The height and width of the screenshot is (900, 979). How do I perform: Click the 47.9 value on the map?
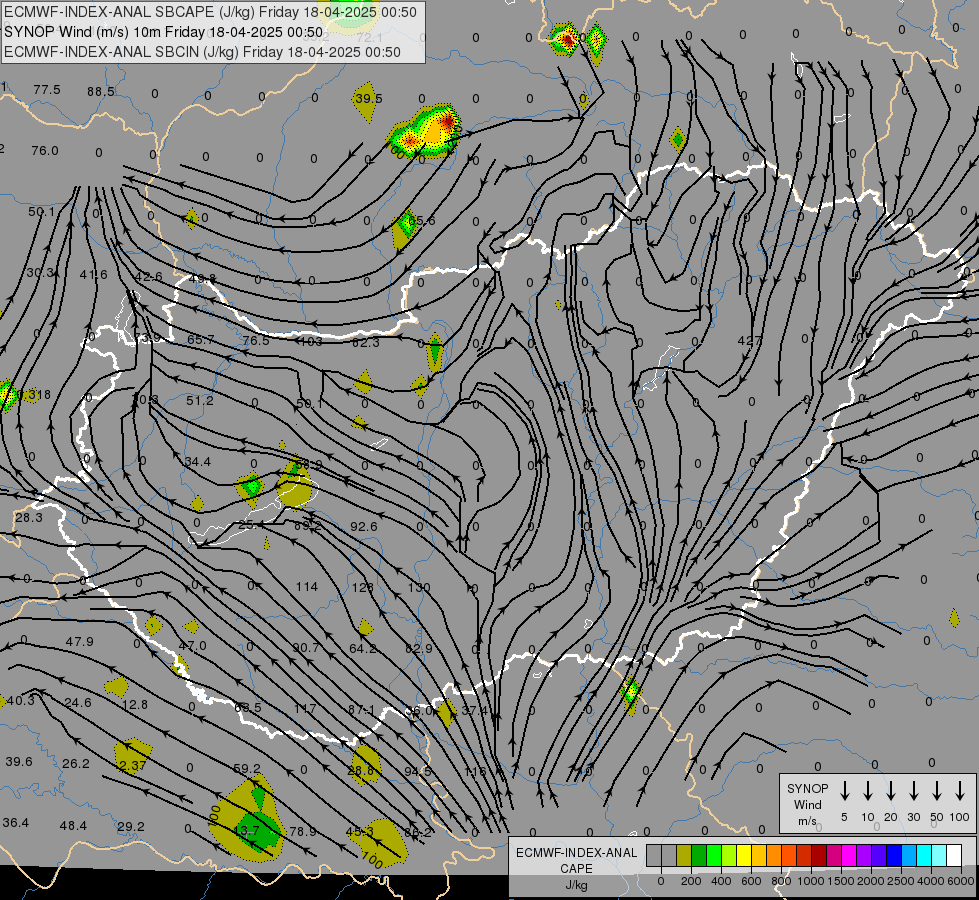coord(79,641)
